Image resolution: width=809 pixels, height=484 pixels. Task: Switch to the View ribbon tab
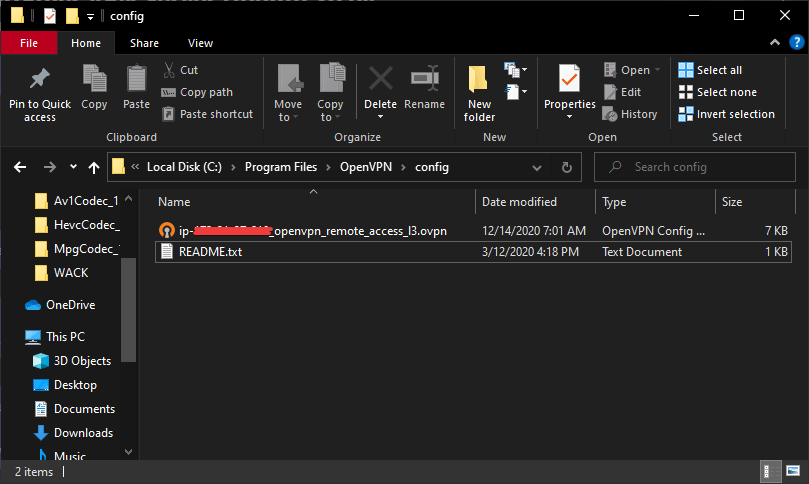pyautogui.click(x=200, y=43)
